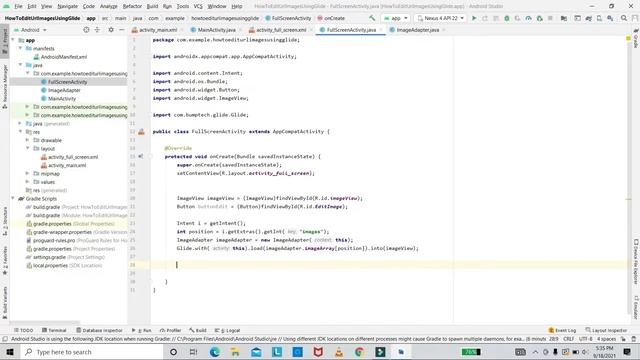The height and width of the screenshot is (360, 640).
Task: Switch to activity_full_screen.xml editor tab
Action: pos(281,30)
